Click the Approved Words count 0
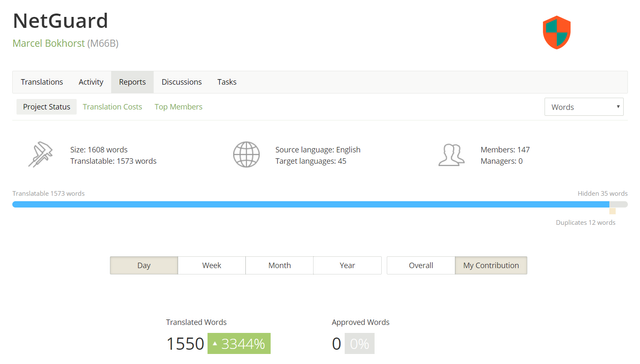This screenshot has width=640, height=364. [x=336, y=344]
